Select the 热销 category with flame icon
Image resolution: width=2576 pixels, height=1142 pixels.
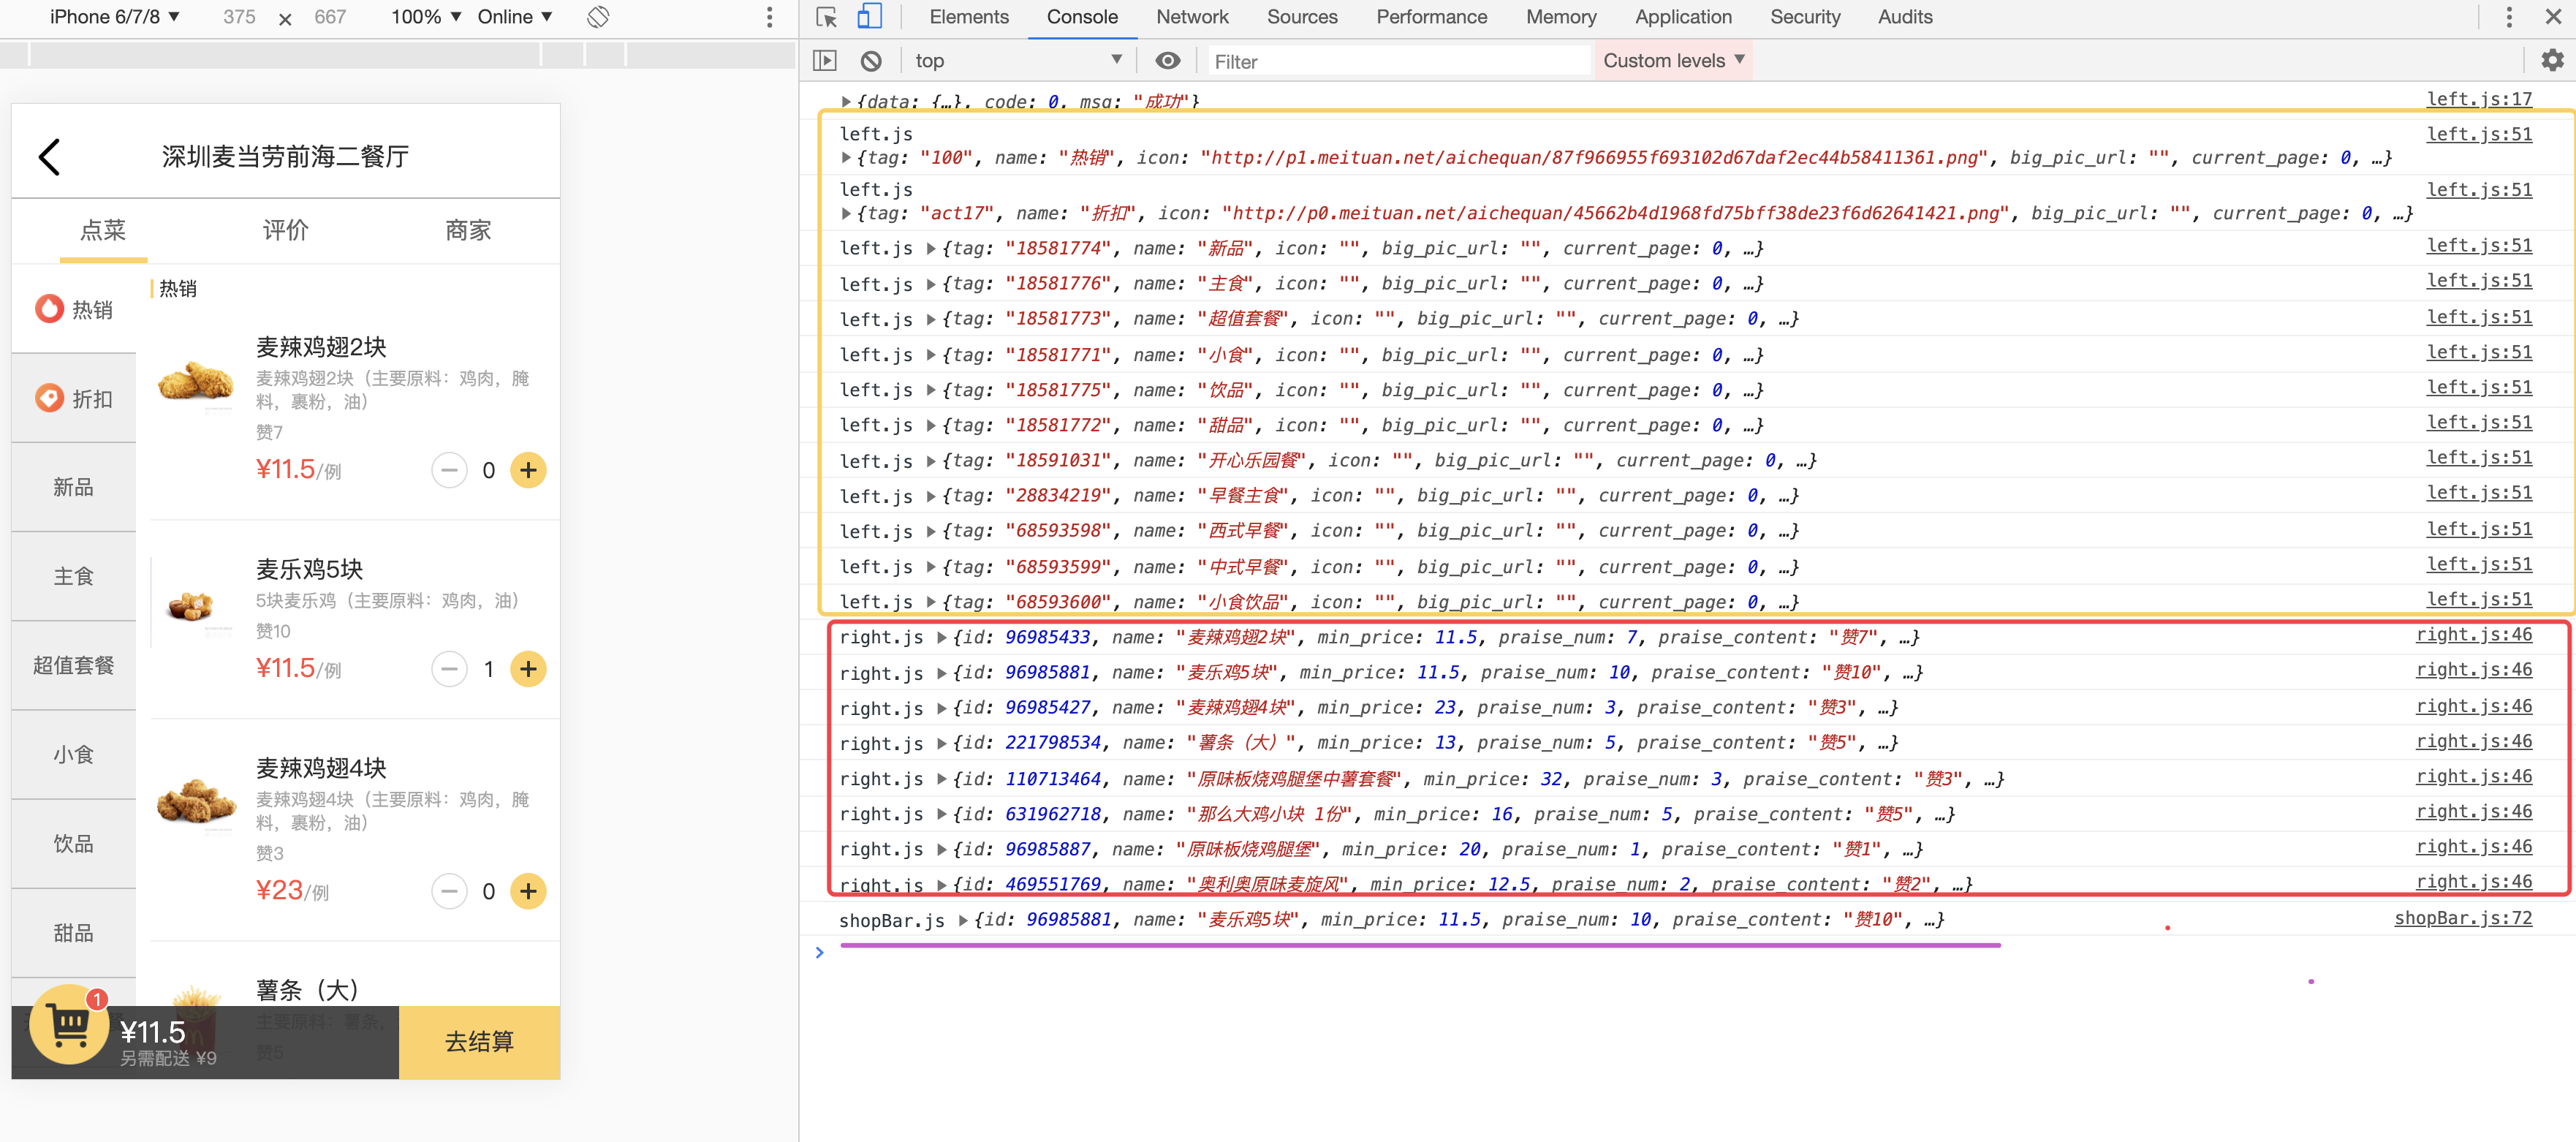pyautogui.click(x=74, y=309)
